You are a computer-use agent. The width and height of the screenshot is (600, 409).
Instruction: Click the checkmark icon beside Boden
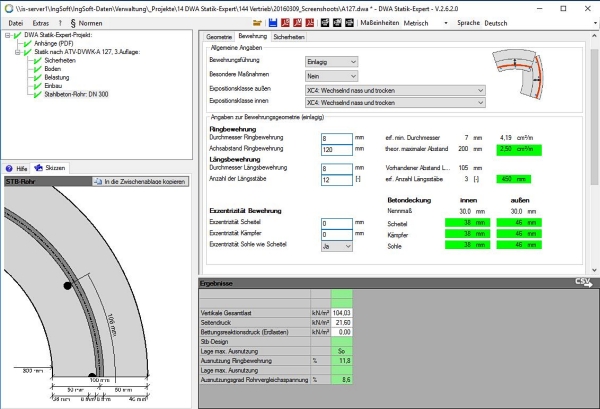click(x=37, y=69)
